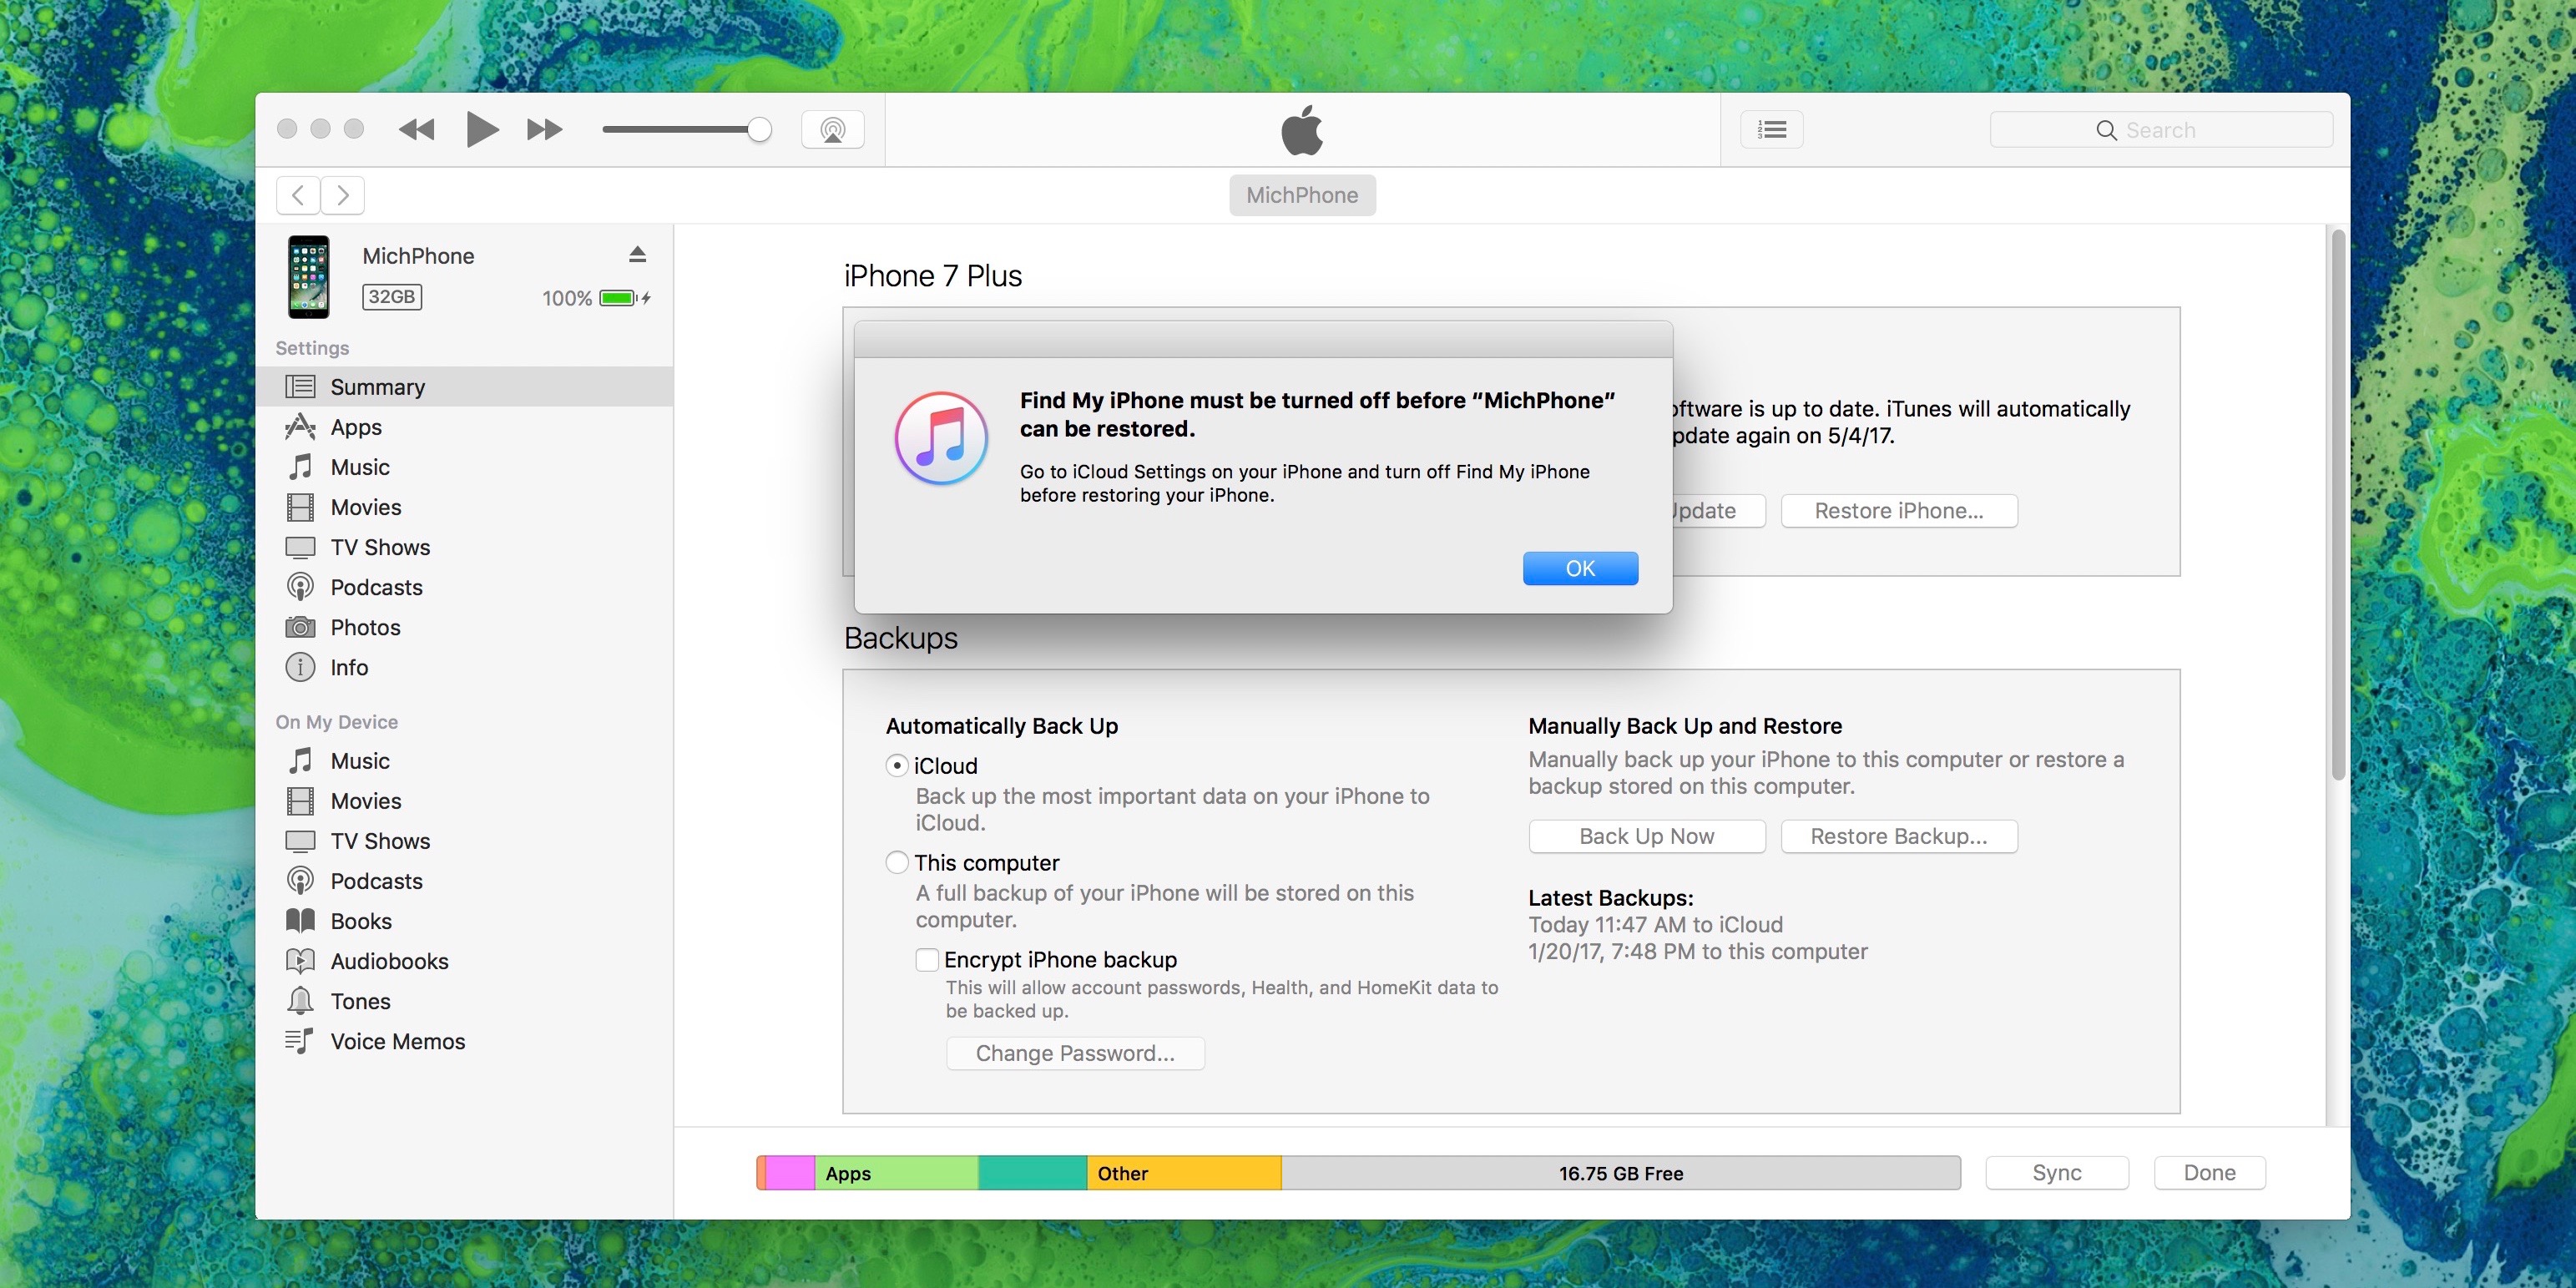Select Summary in the sidebar

click(x=377, y=387)
